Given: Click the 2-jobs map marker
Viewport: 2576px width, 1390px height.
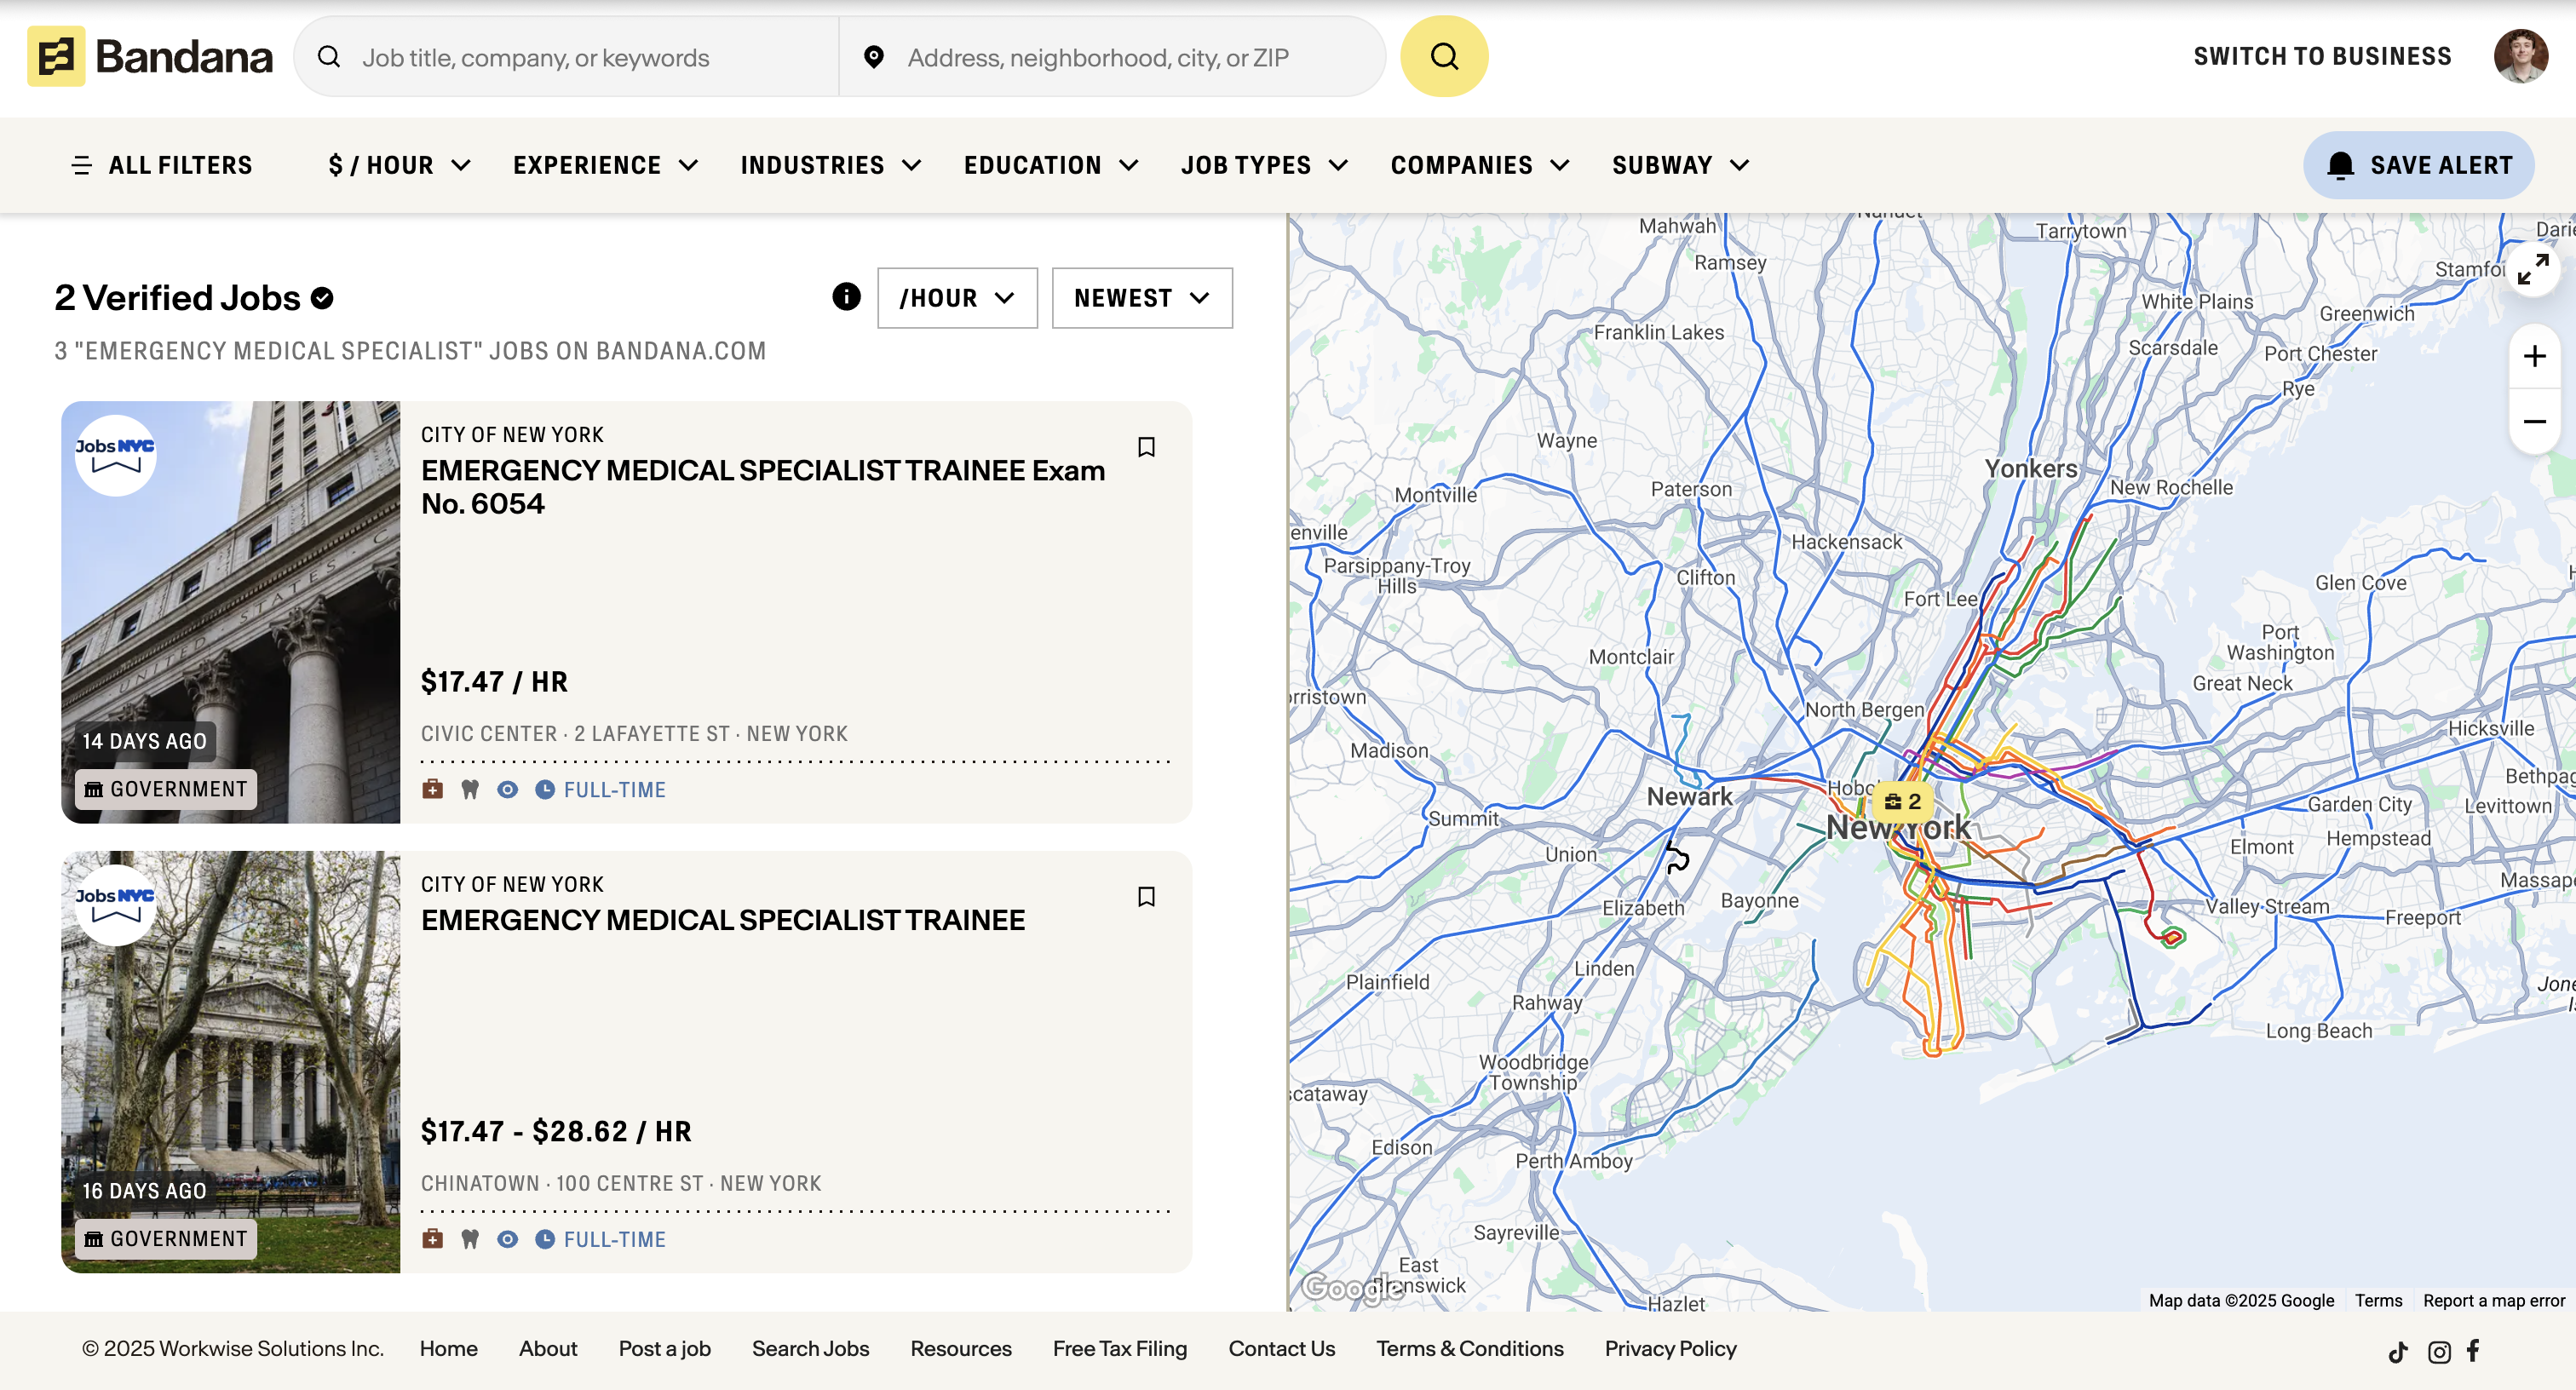Looking at the screenshot, I should pyautogui.click(x=1903, y=801).
